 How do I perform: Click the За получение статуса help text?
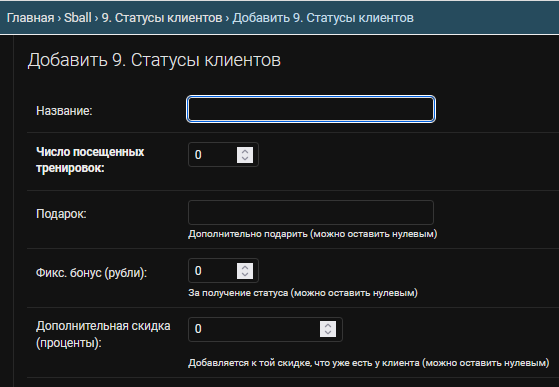[303, 293]
